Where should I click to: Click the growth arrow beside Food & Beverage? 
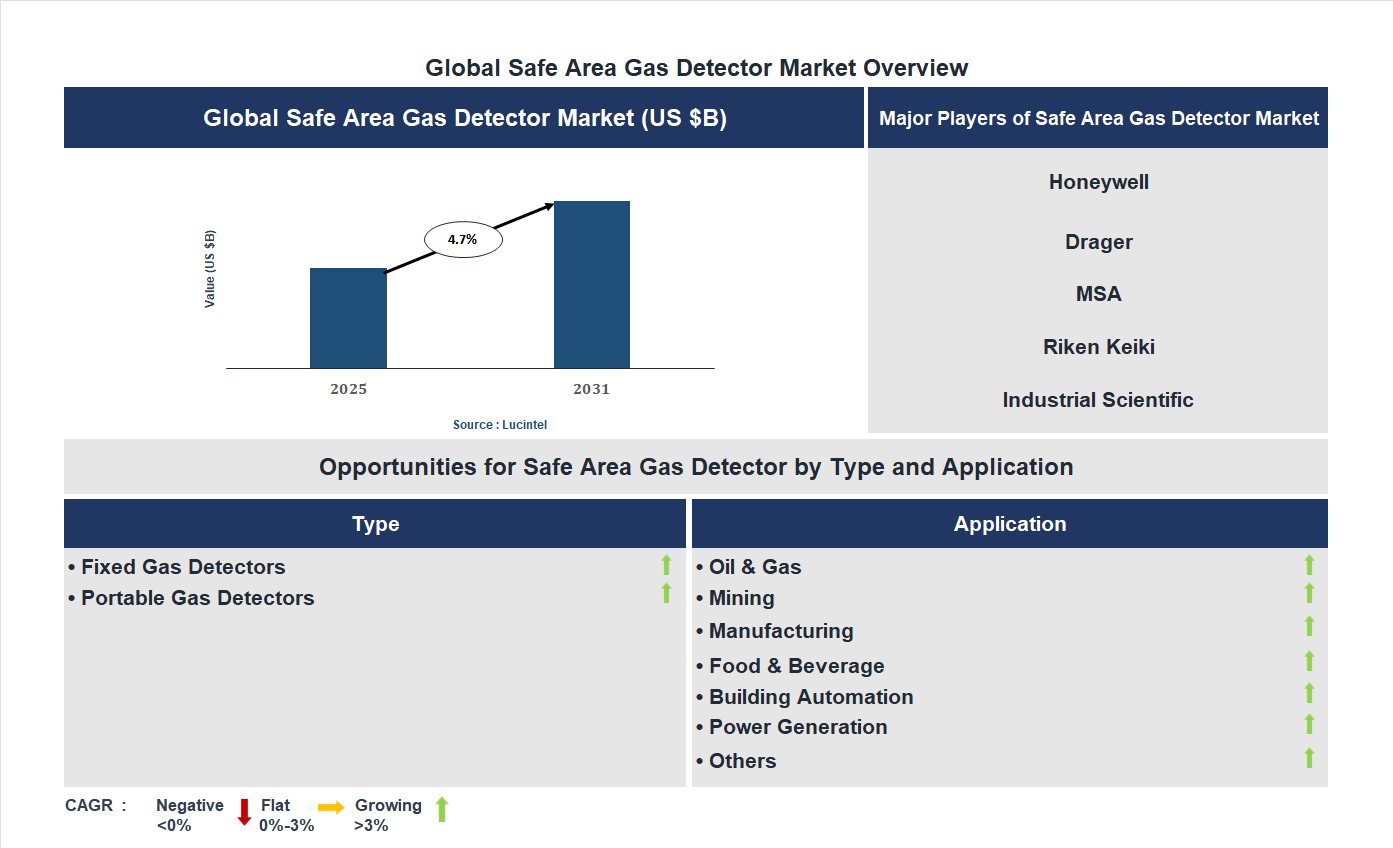coord(1310,661)
